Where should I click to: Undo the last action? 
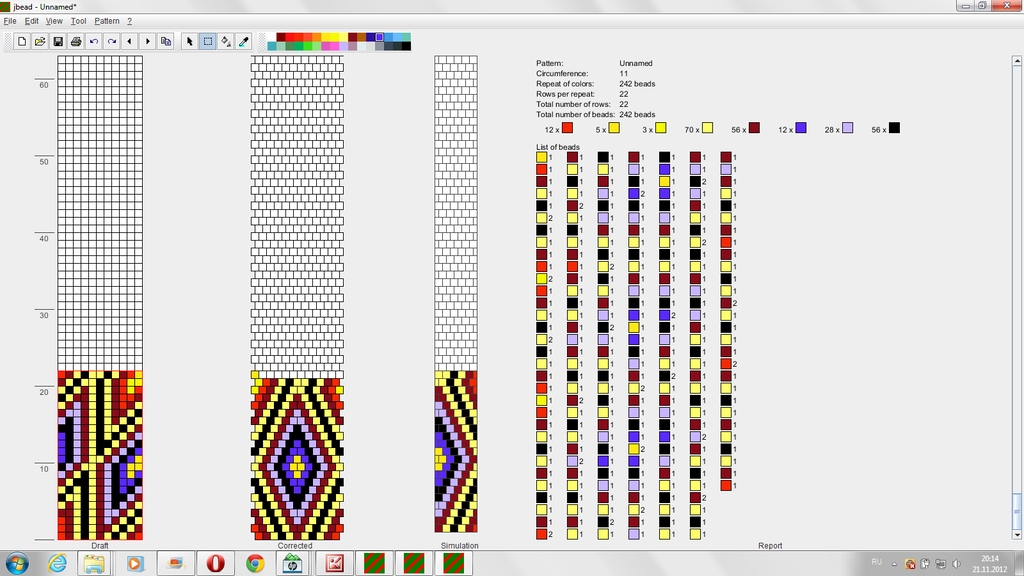click(x=94, y=42)
